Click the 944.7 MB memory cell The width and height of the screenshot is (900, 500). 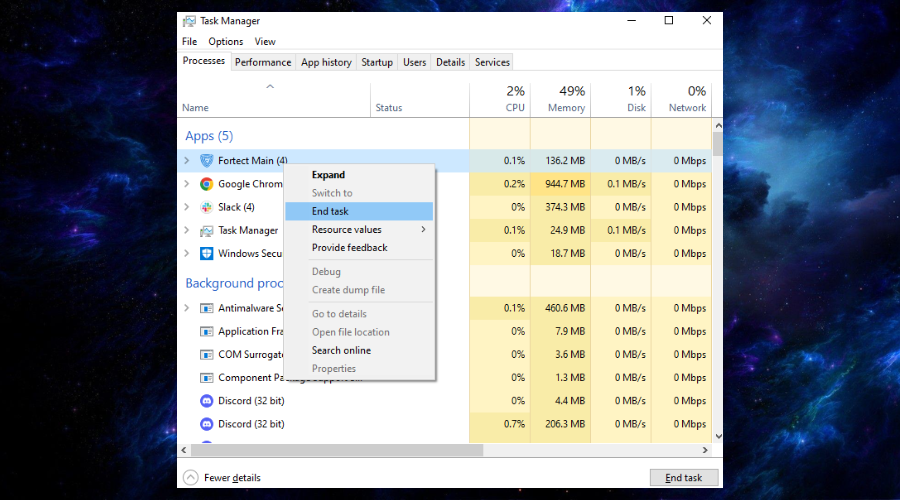pyautogui.click(x=560, y=184)
